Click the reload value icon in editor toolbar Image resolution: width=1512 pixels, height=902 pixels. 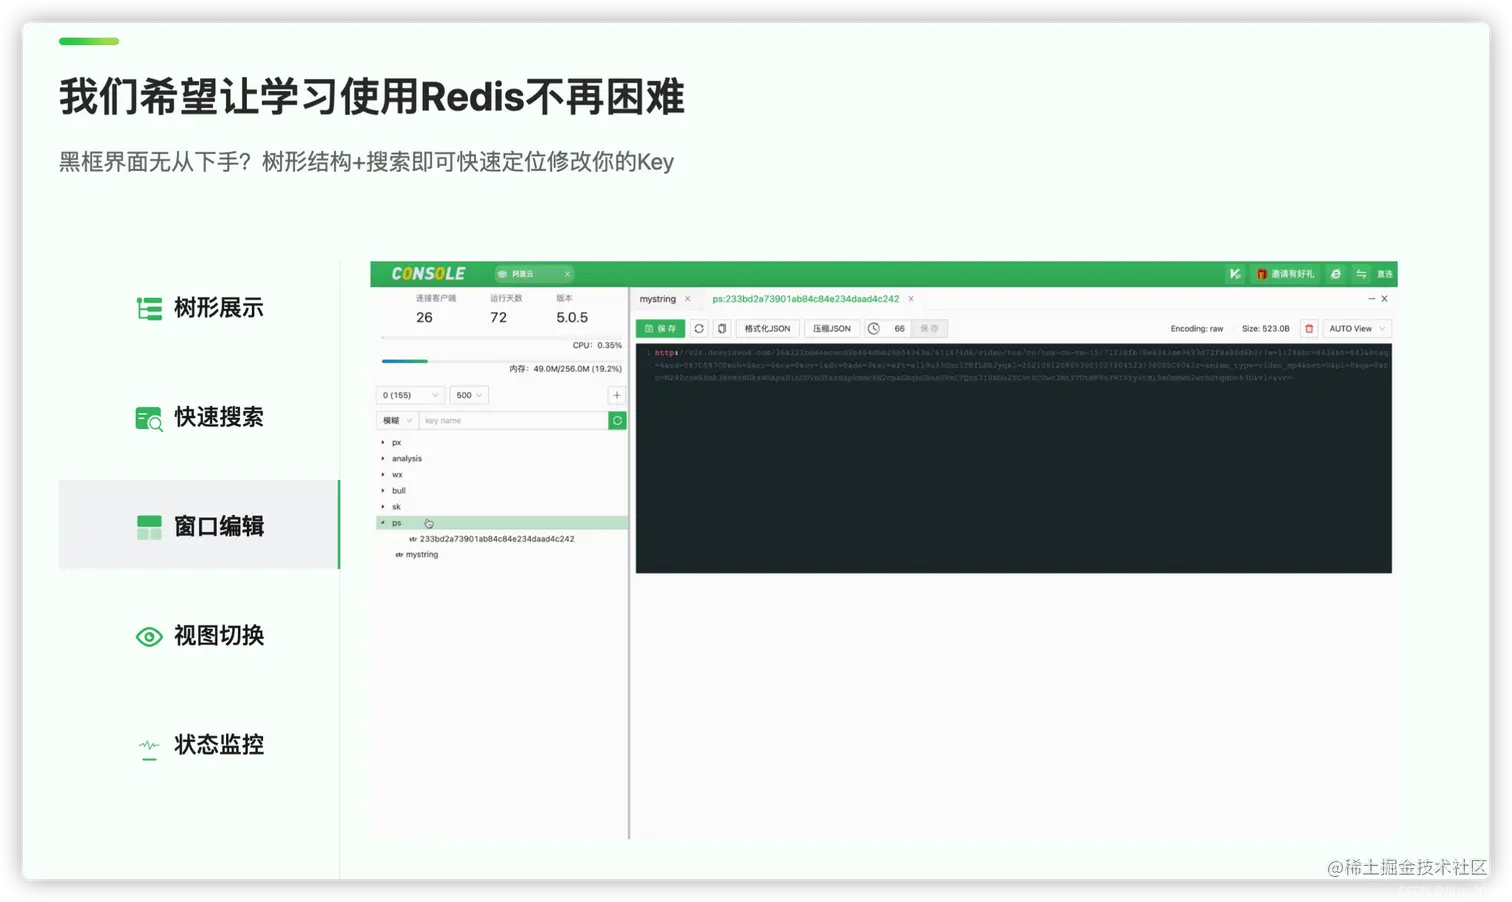(x=699, y=329)
